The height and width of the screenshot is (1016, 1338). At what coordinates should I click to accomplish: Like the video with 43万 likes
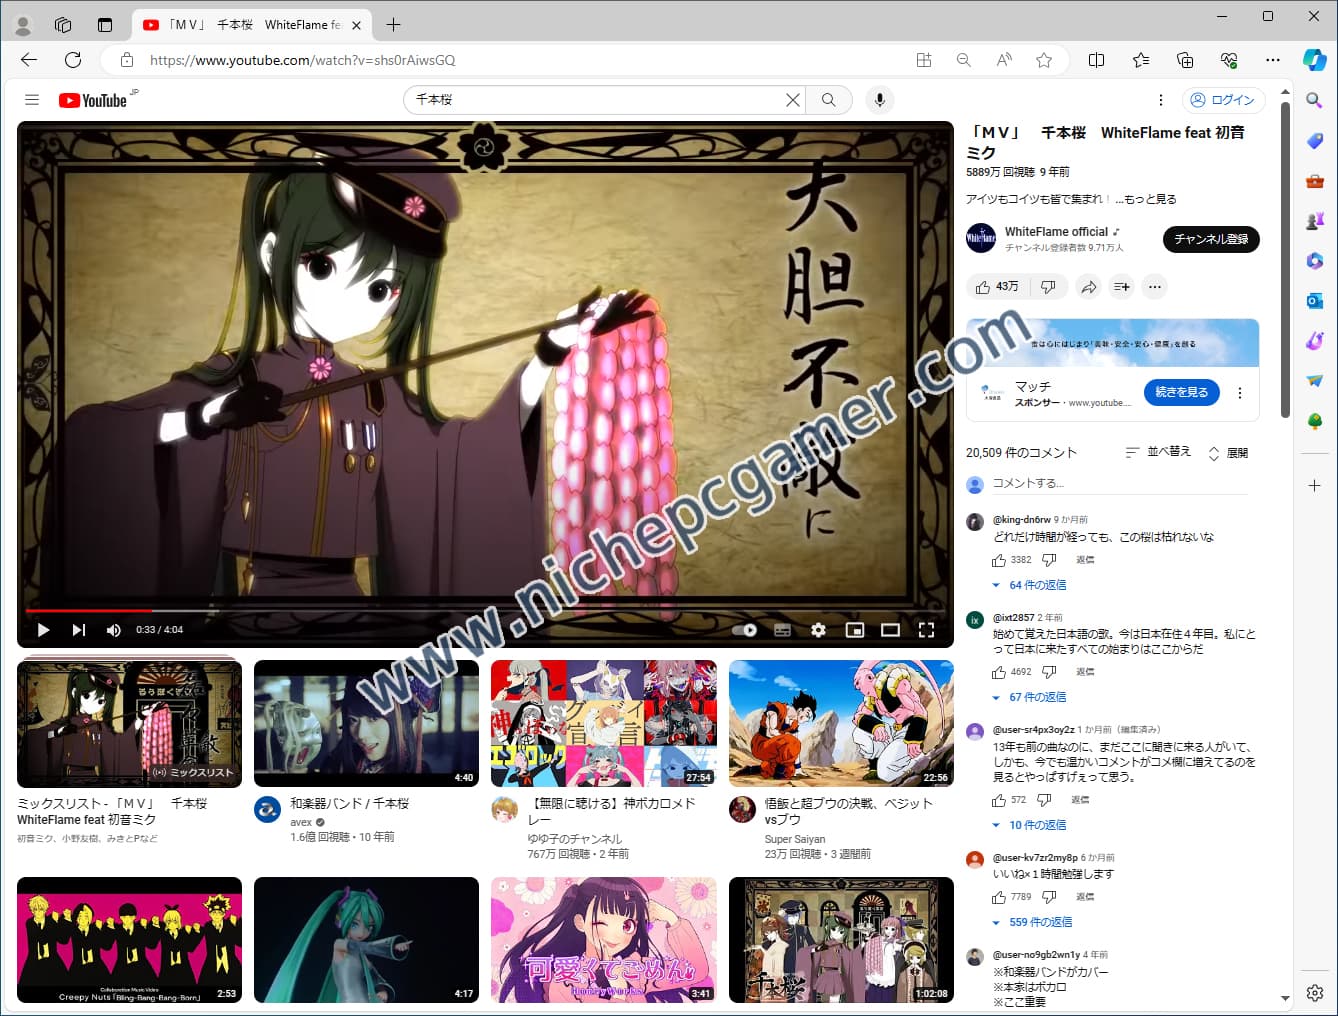[997, 287]
